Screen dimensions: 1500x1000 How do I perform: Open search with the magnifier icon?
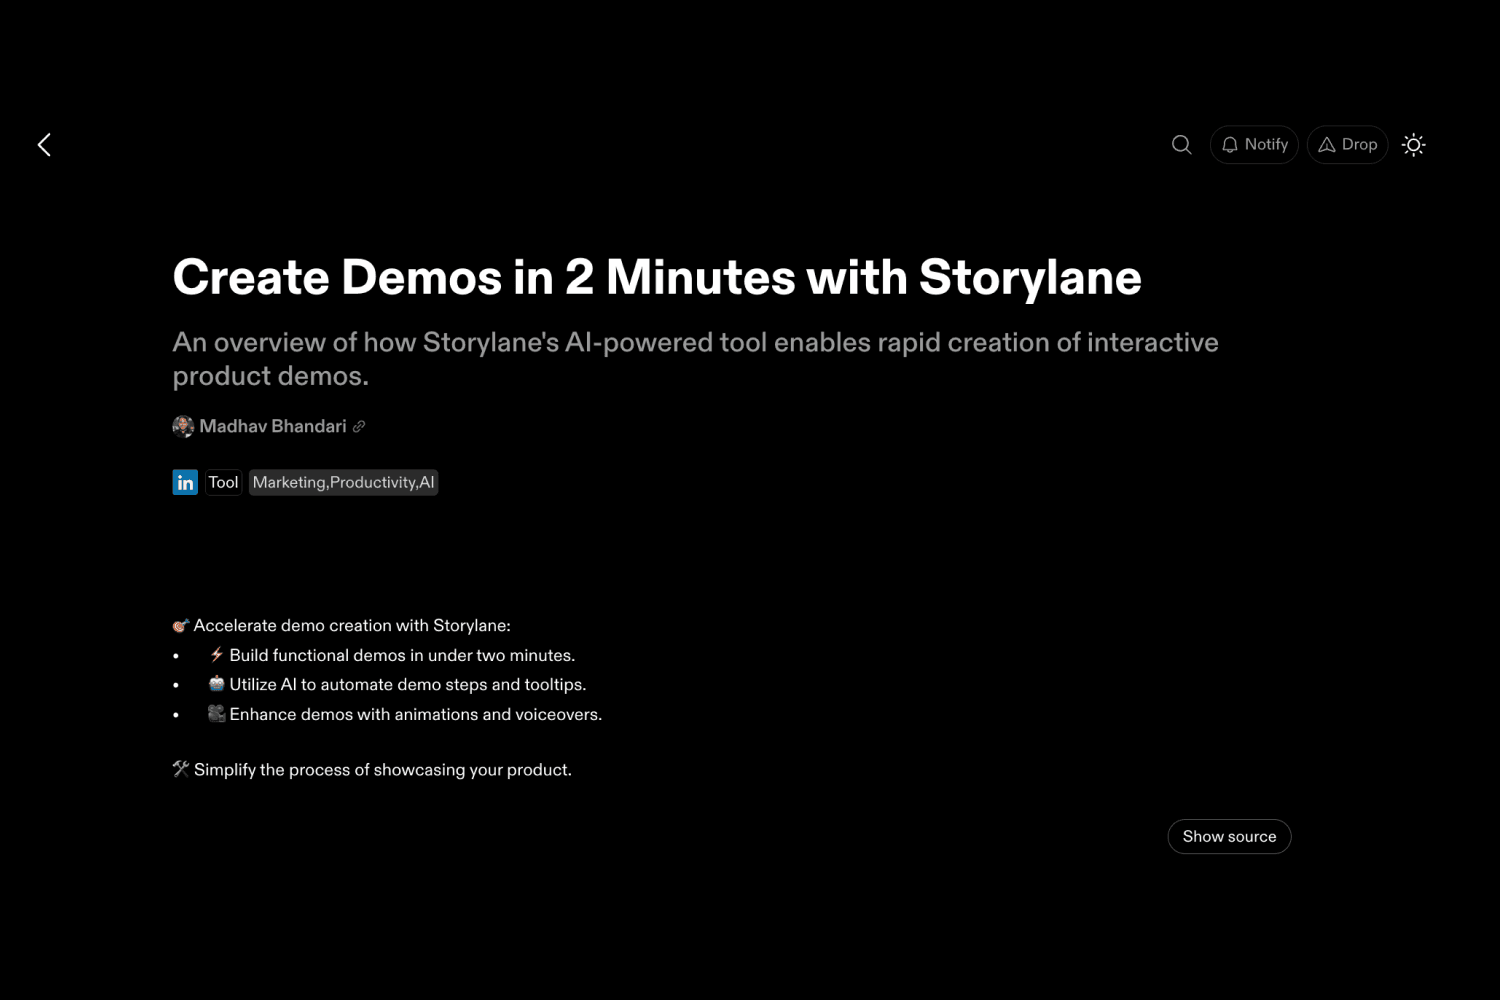point(1181,145)
